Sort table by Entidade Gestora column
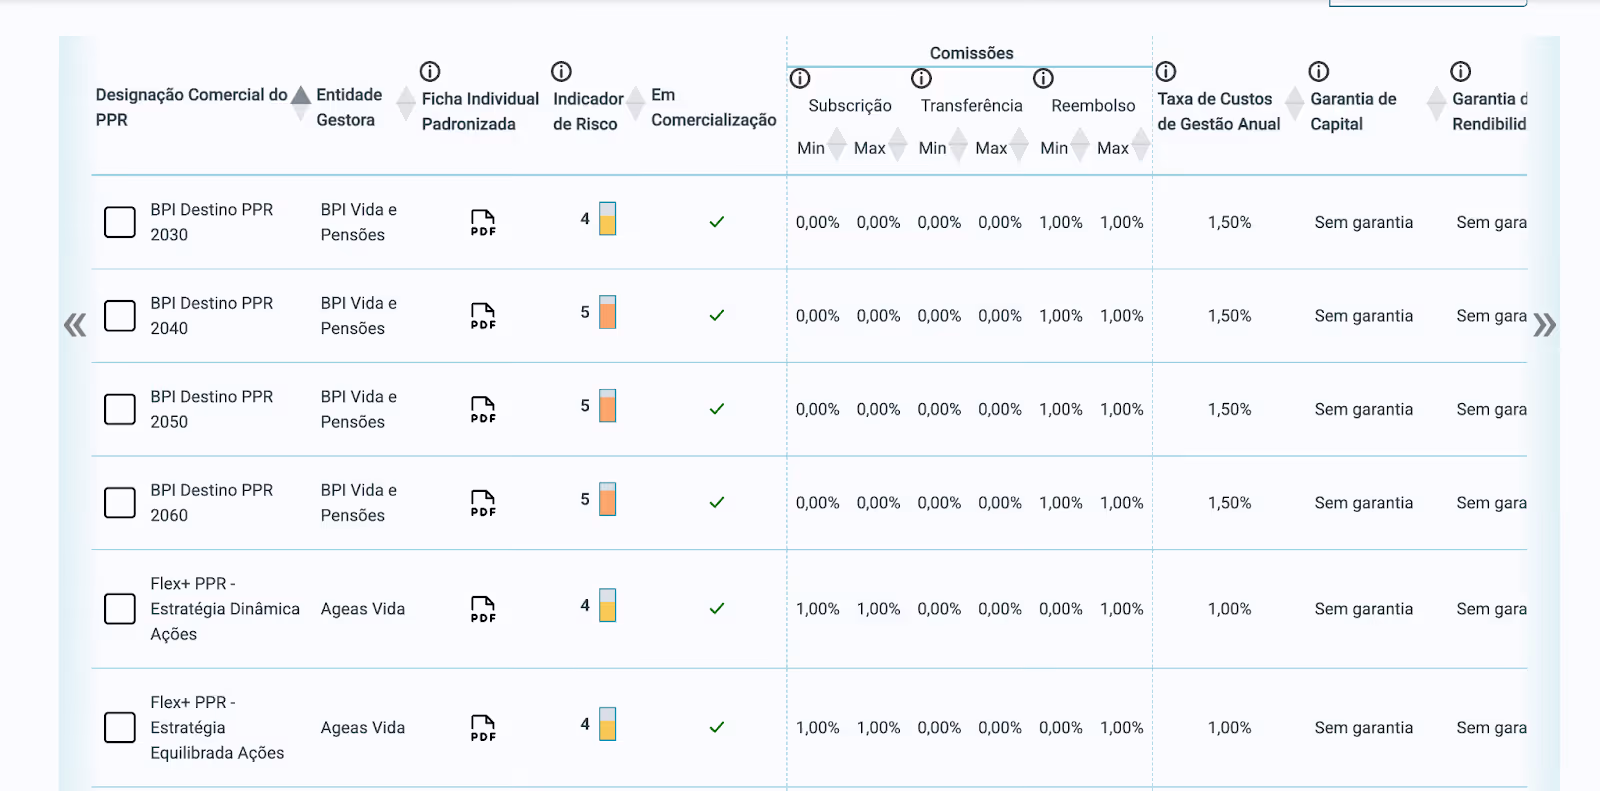The image size is (1600, 791). [x=406, y=104]
